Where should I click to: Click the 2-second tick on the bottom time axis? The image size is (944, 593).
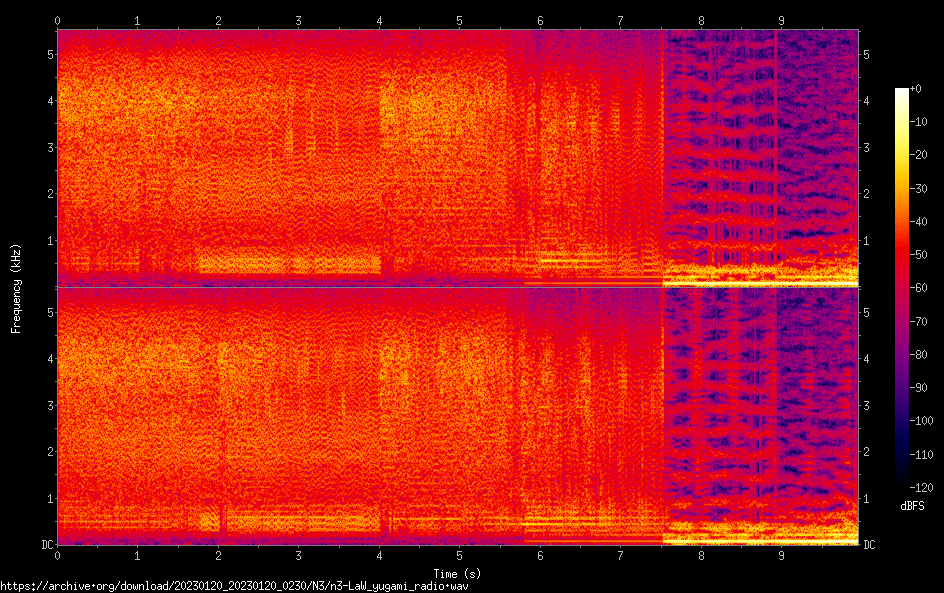point(218,554)
